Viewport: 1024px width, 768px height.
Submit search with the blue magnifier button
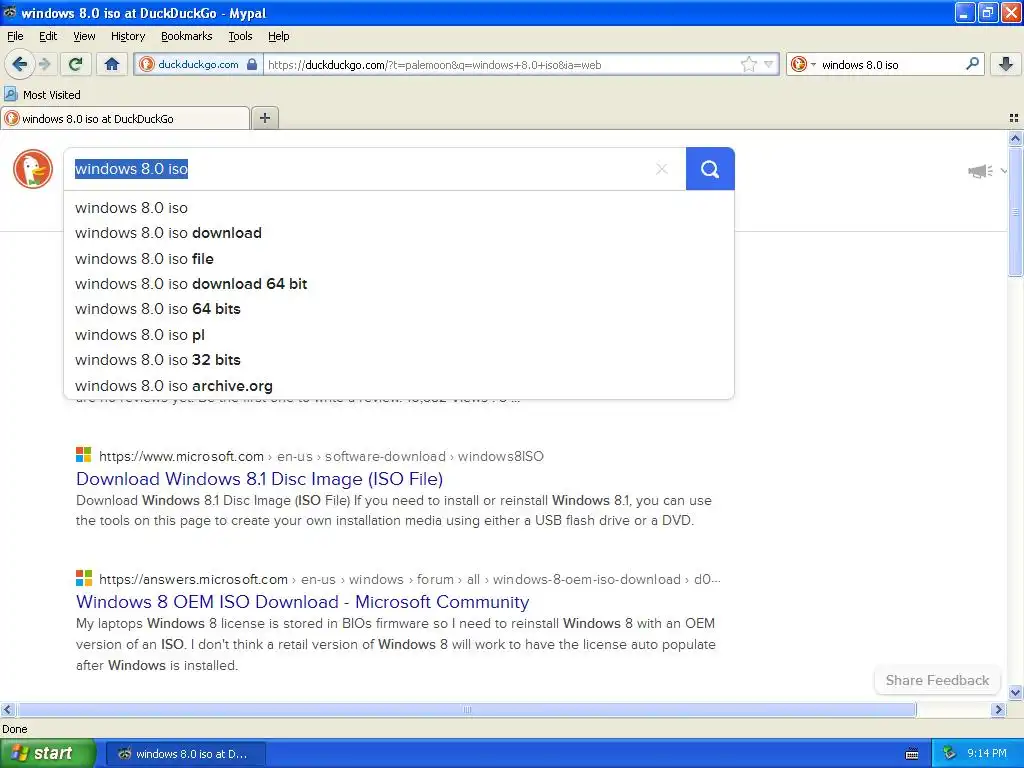click(710, 169)
